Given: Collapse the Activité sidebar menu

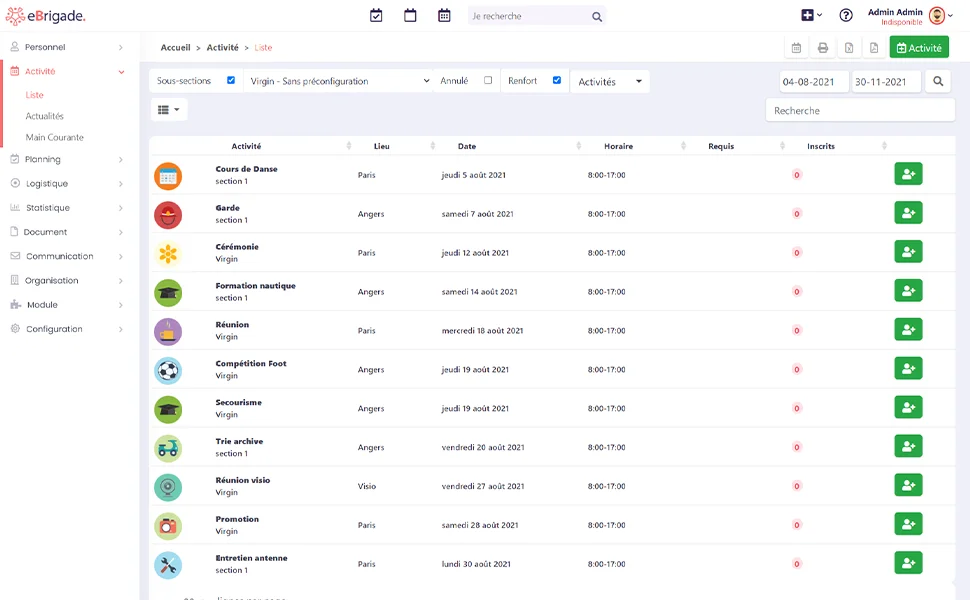Looking at the screenshot, I should pos(67,71).
